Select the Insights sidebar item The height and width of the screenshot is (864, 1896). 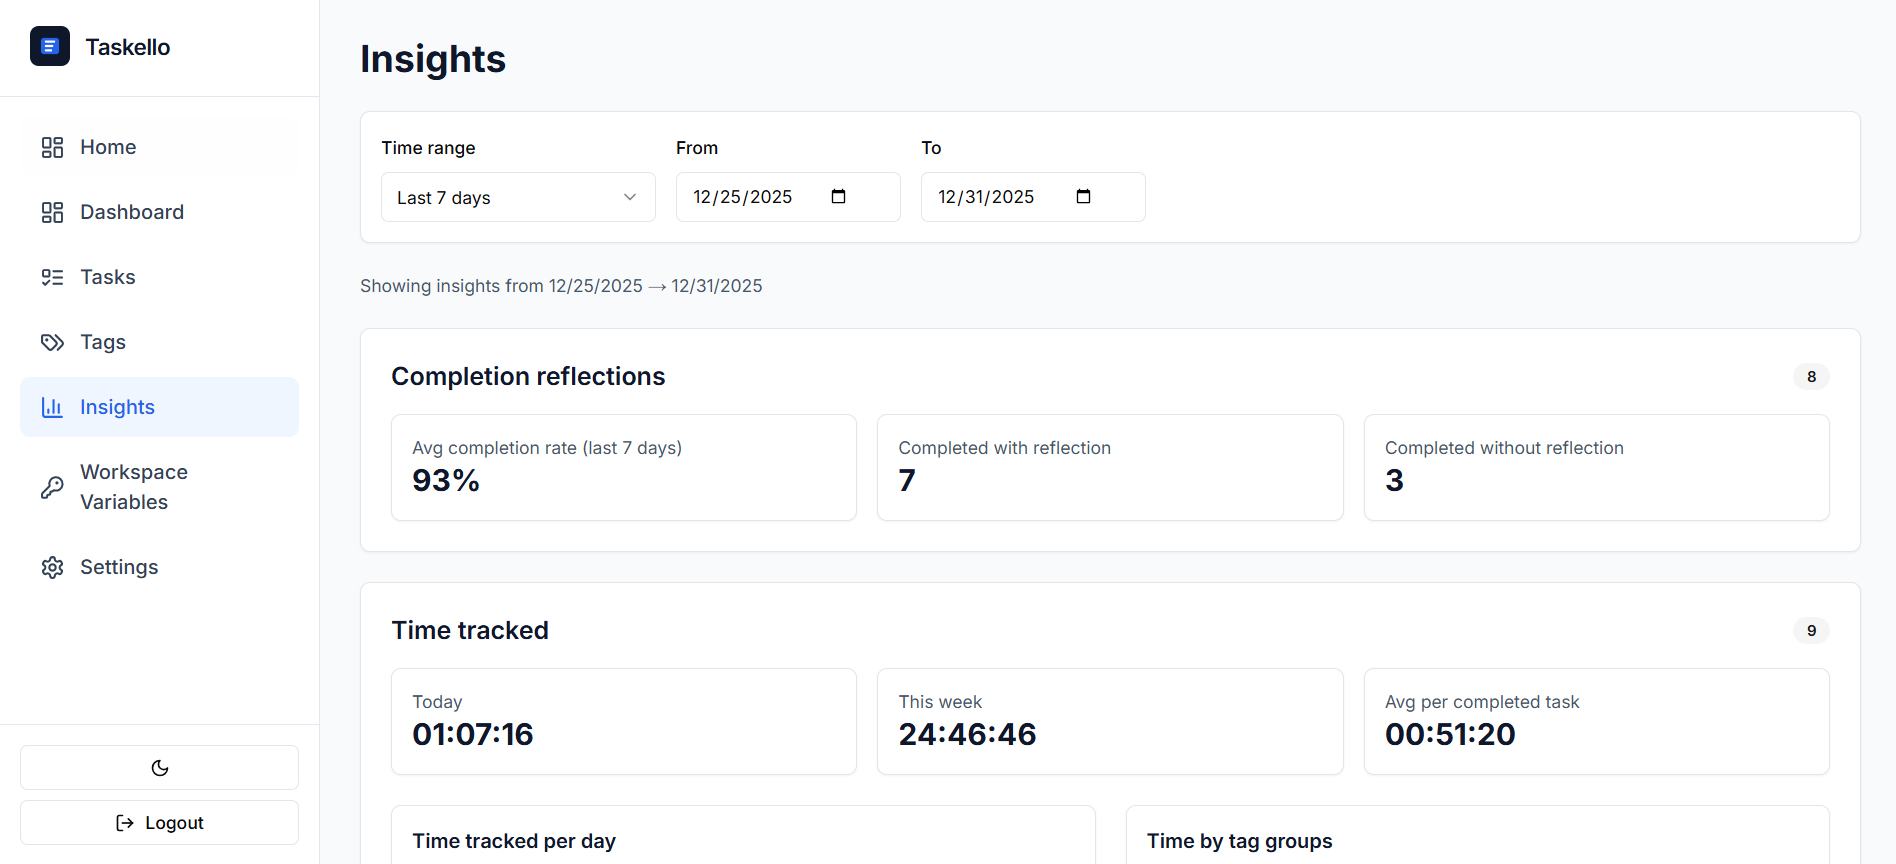tap(159, 407)
